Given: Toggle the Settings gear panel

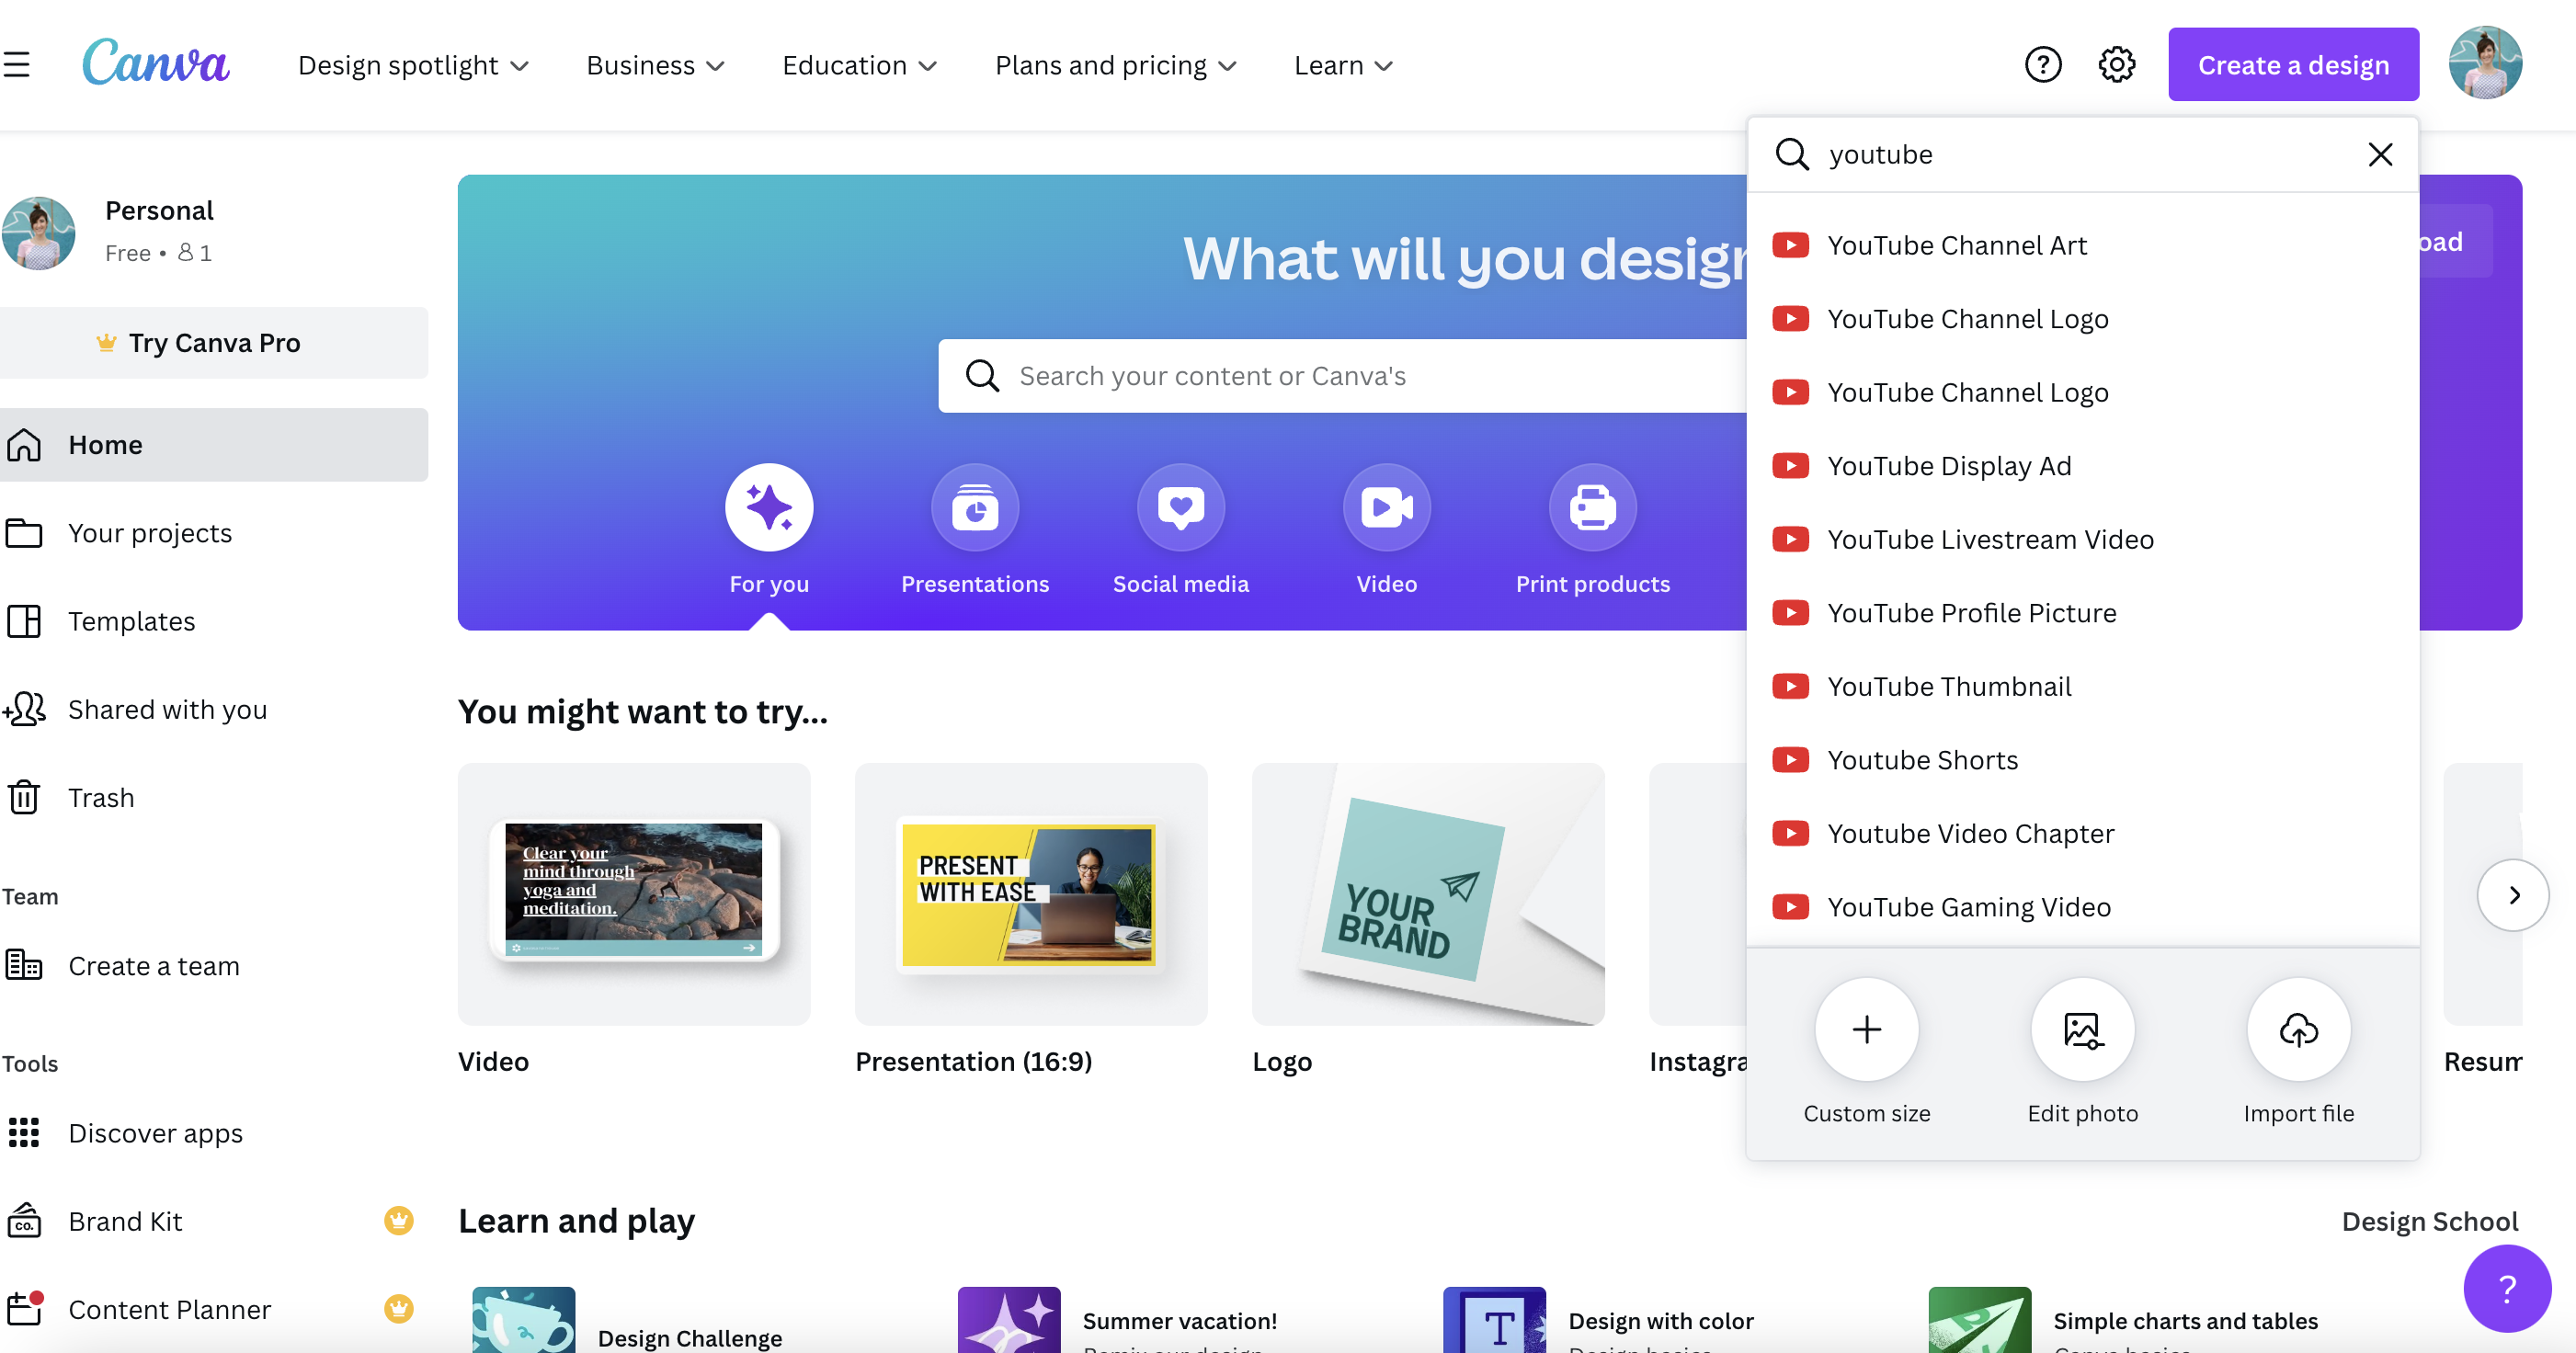Looking at the screenshot, I should pyautogui.click(x=2117, y=64).
